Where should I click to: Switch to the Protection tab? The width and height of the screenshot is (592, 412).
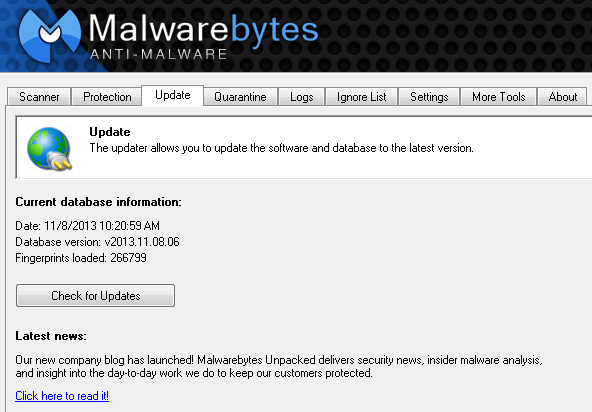click(107, 97)
